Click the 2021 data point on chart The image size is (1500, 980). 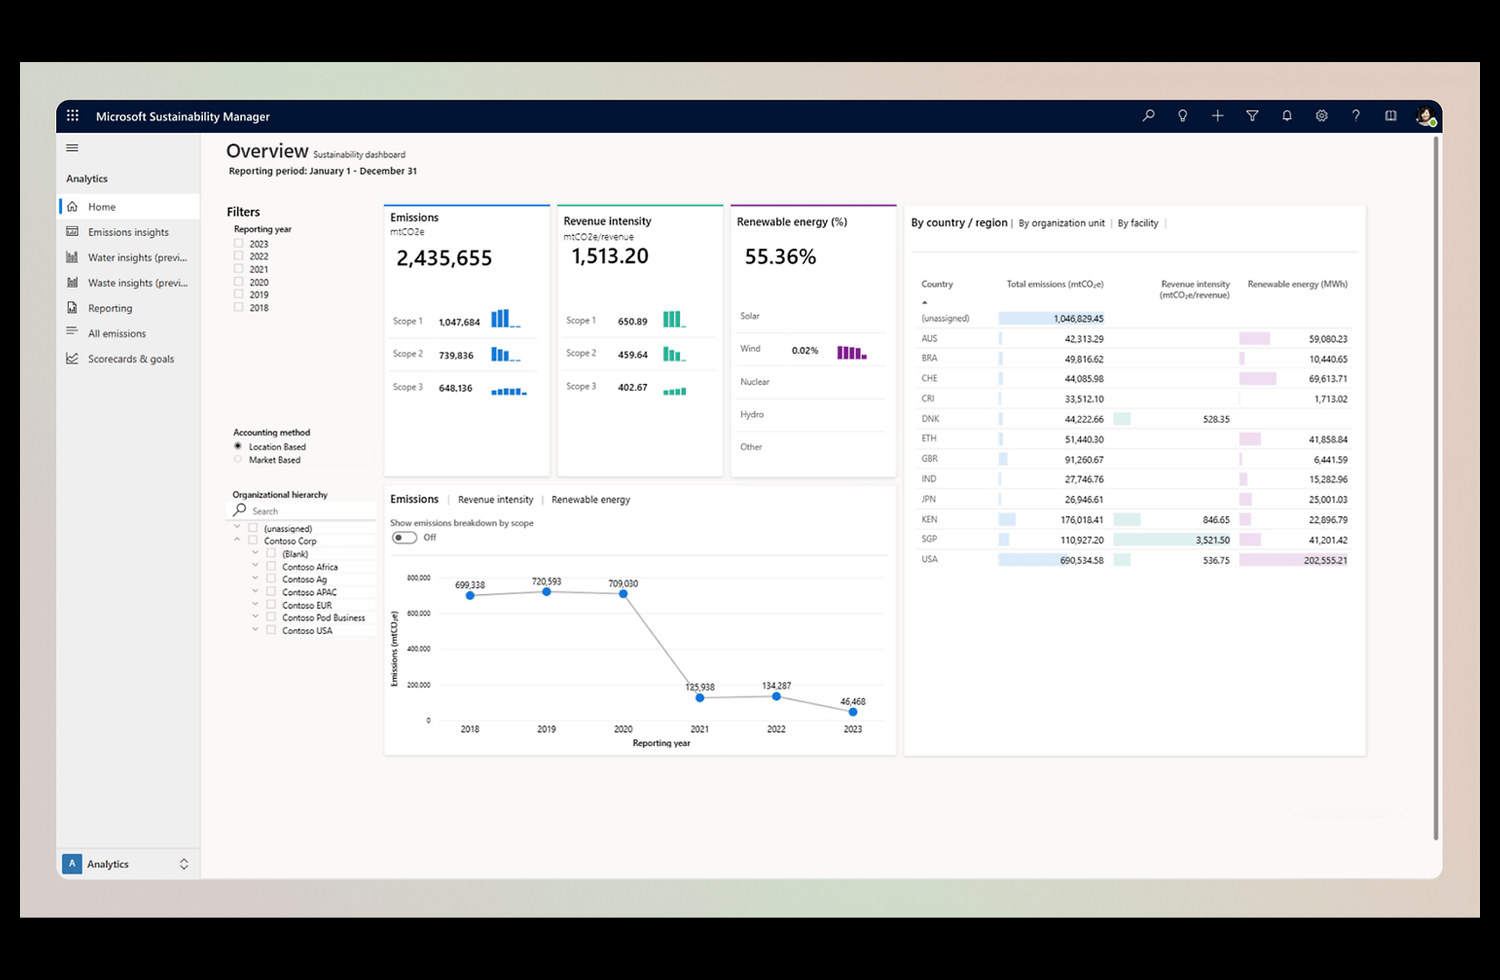[700, 698]
